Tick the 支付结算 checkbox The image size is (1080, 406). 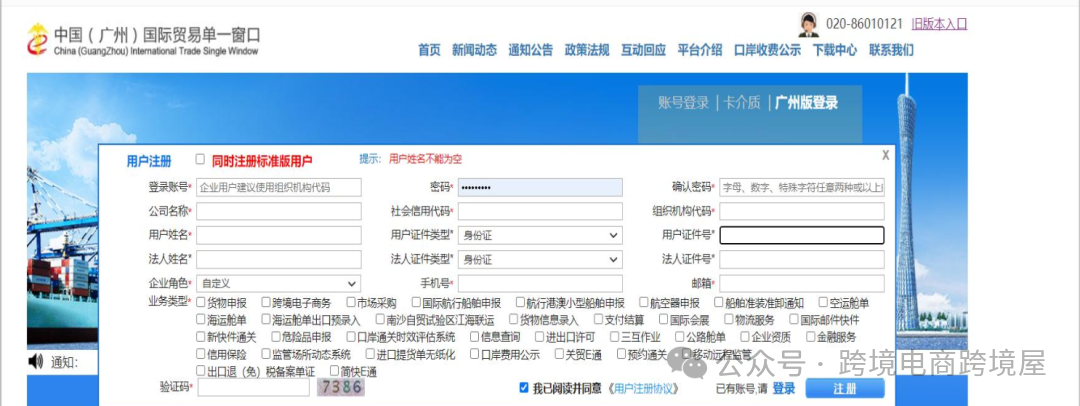click(x=599, y=319)
